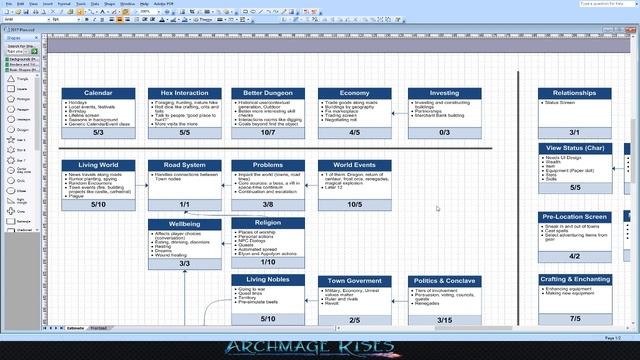640x360 pixels.
Task: Open the Insert menu
Action: 48,4
